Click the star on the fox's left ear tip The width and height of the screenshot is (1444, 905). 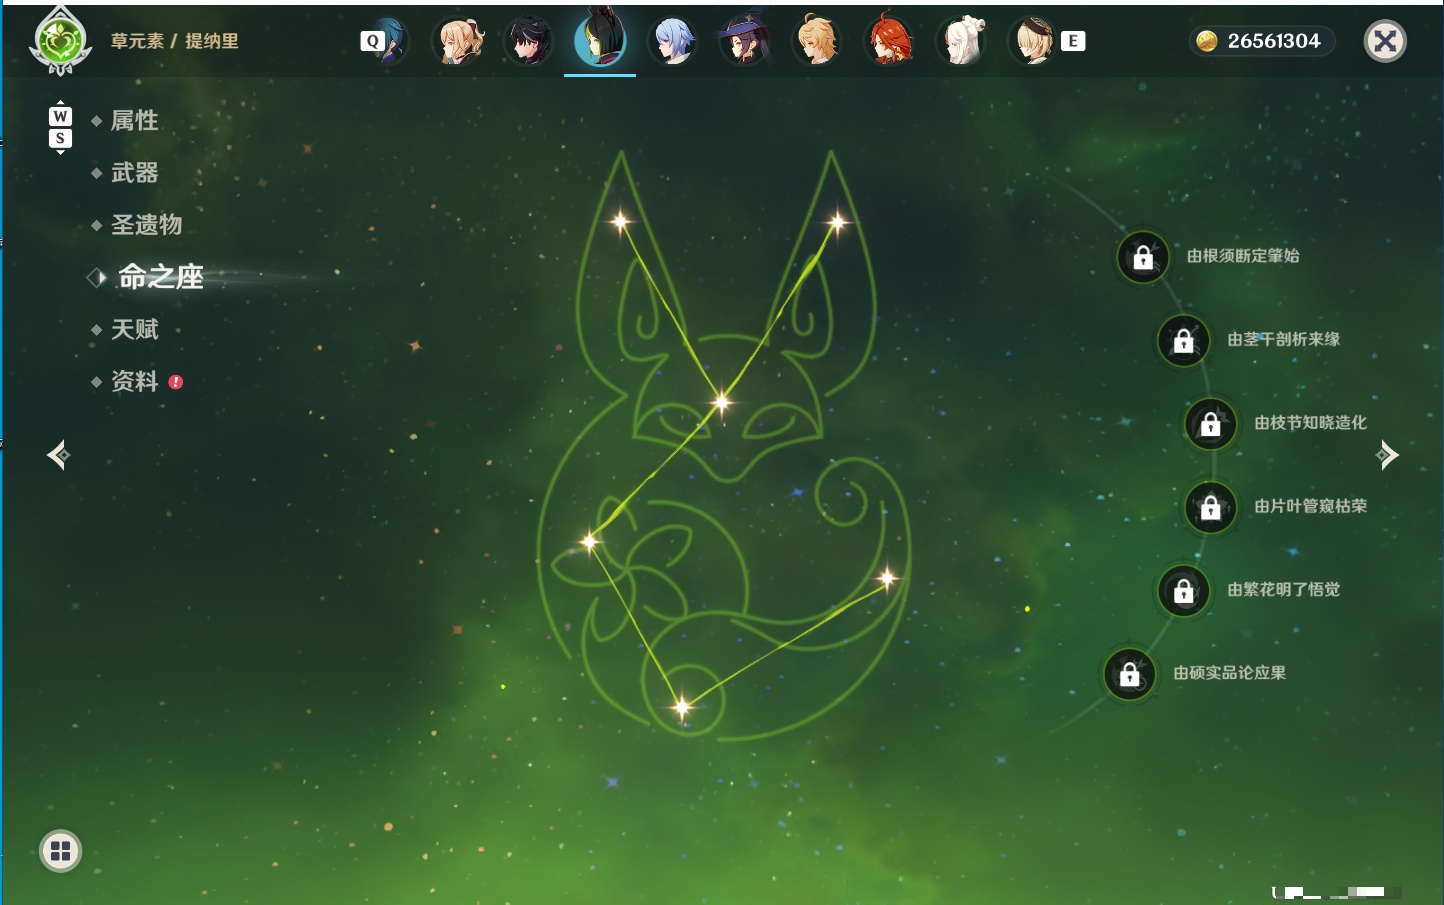[621, 221]
